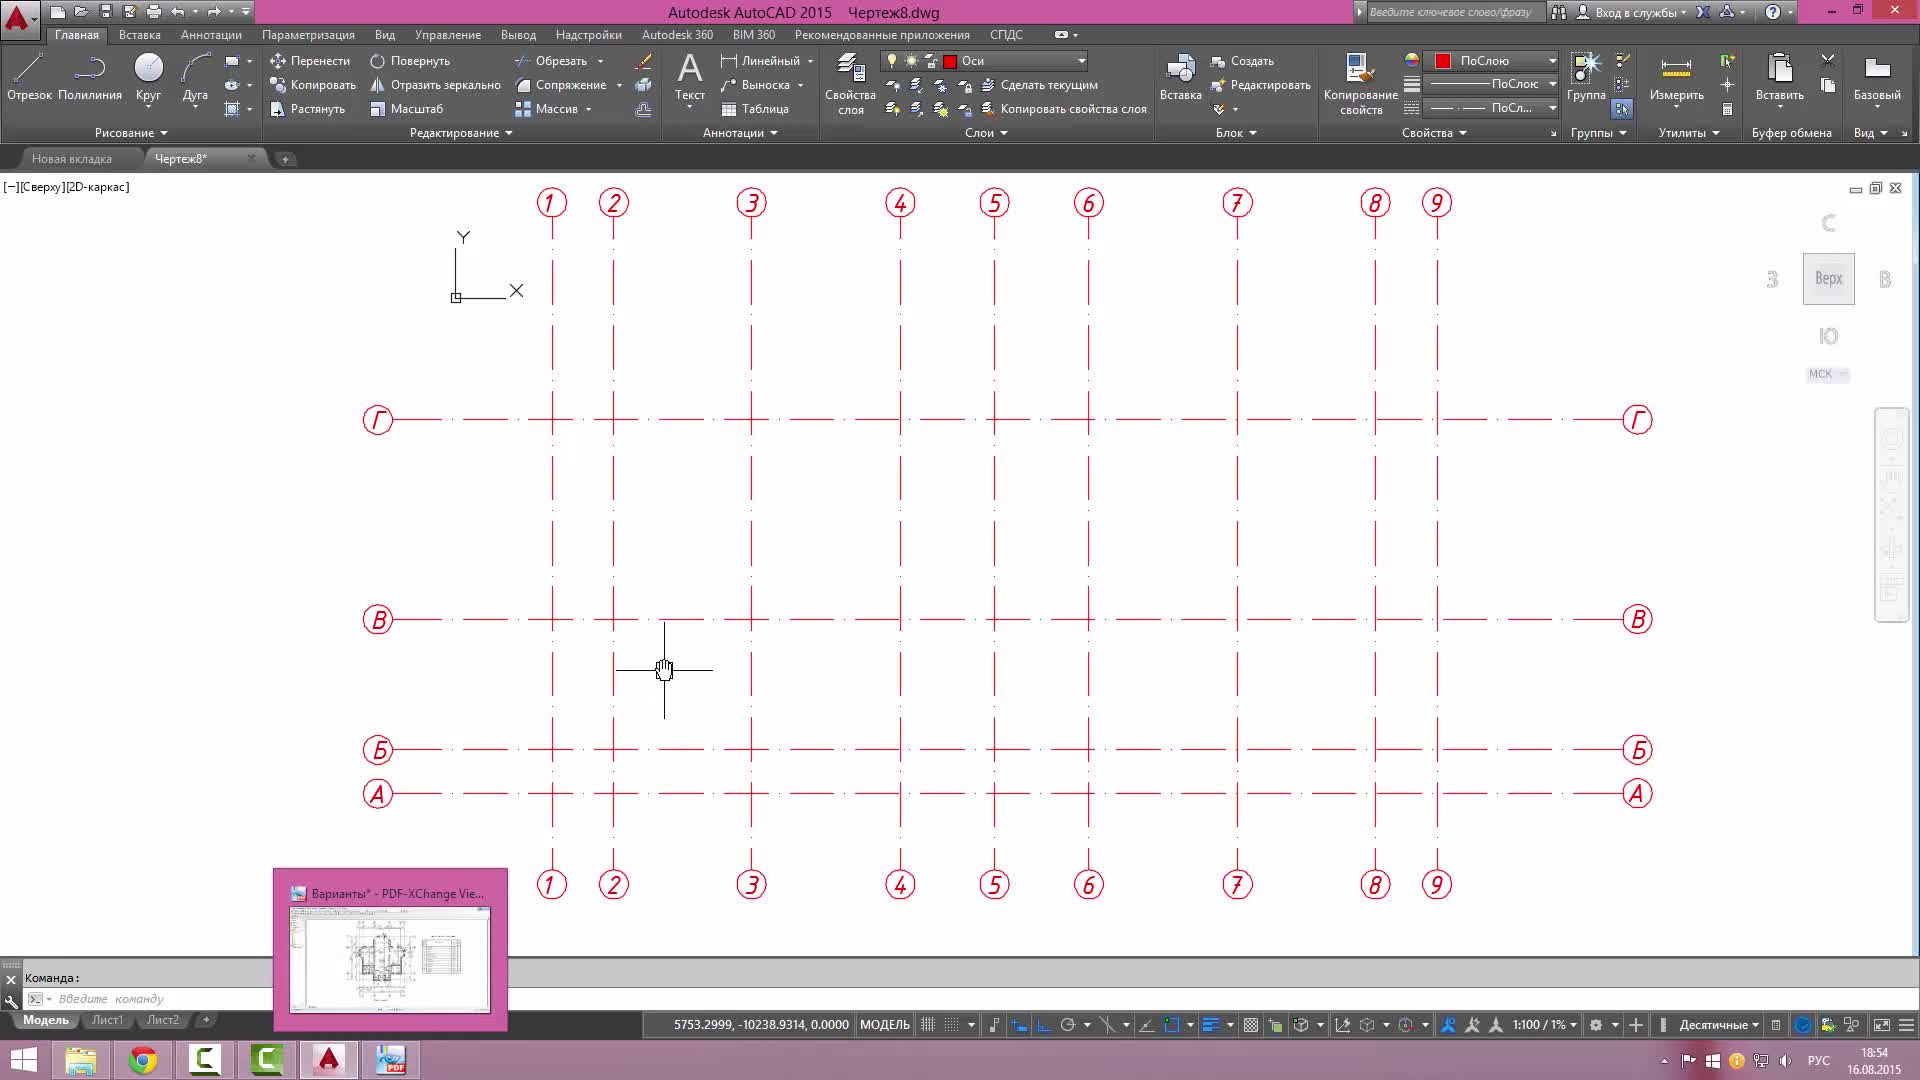This screenshot has width=1920, height=1080.
Task: Click the Масштаб (Scale) tool
Action: coord(406,109)
